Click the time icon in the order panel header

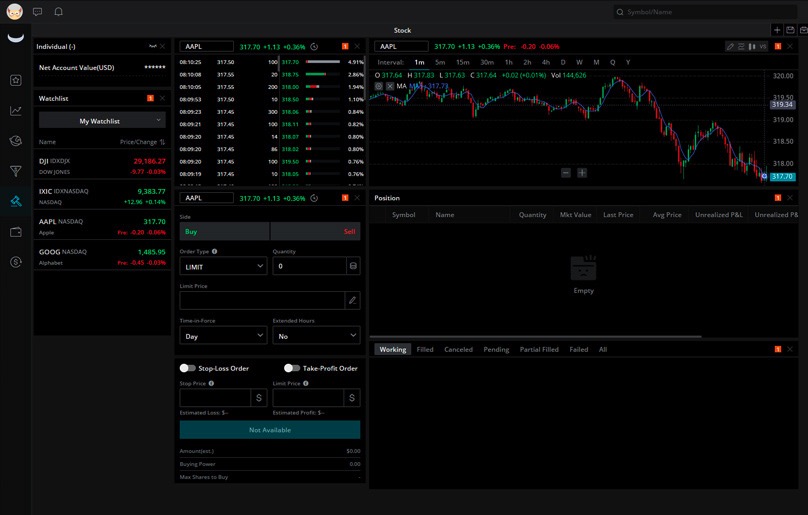(314, 198)
